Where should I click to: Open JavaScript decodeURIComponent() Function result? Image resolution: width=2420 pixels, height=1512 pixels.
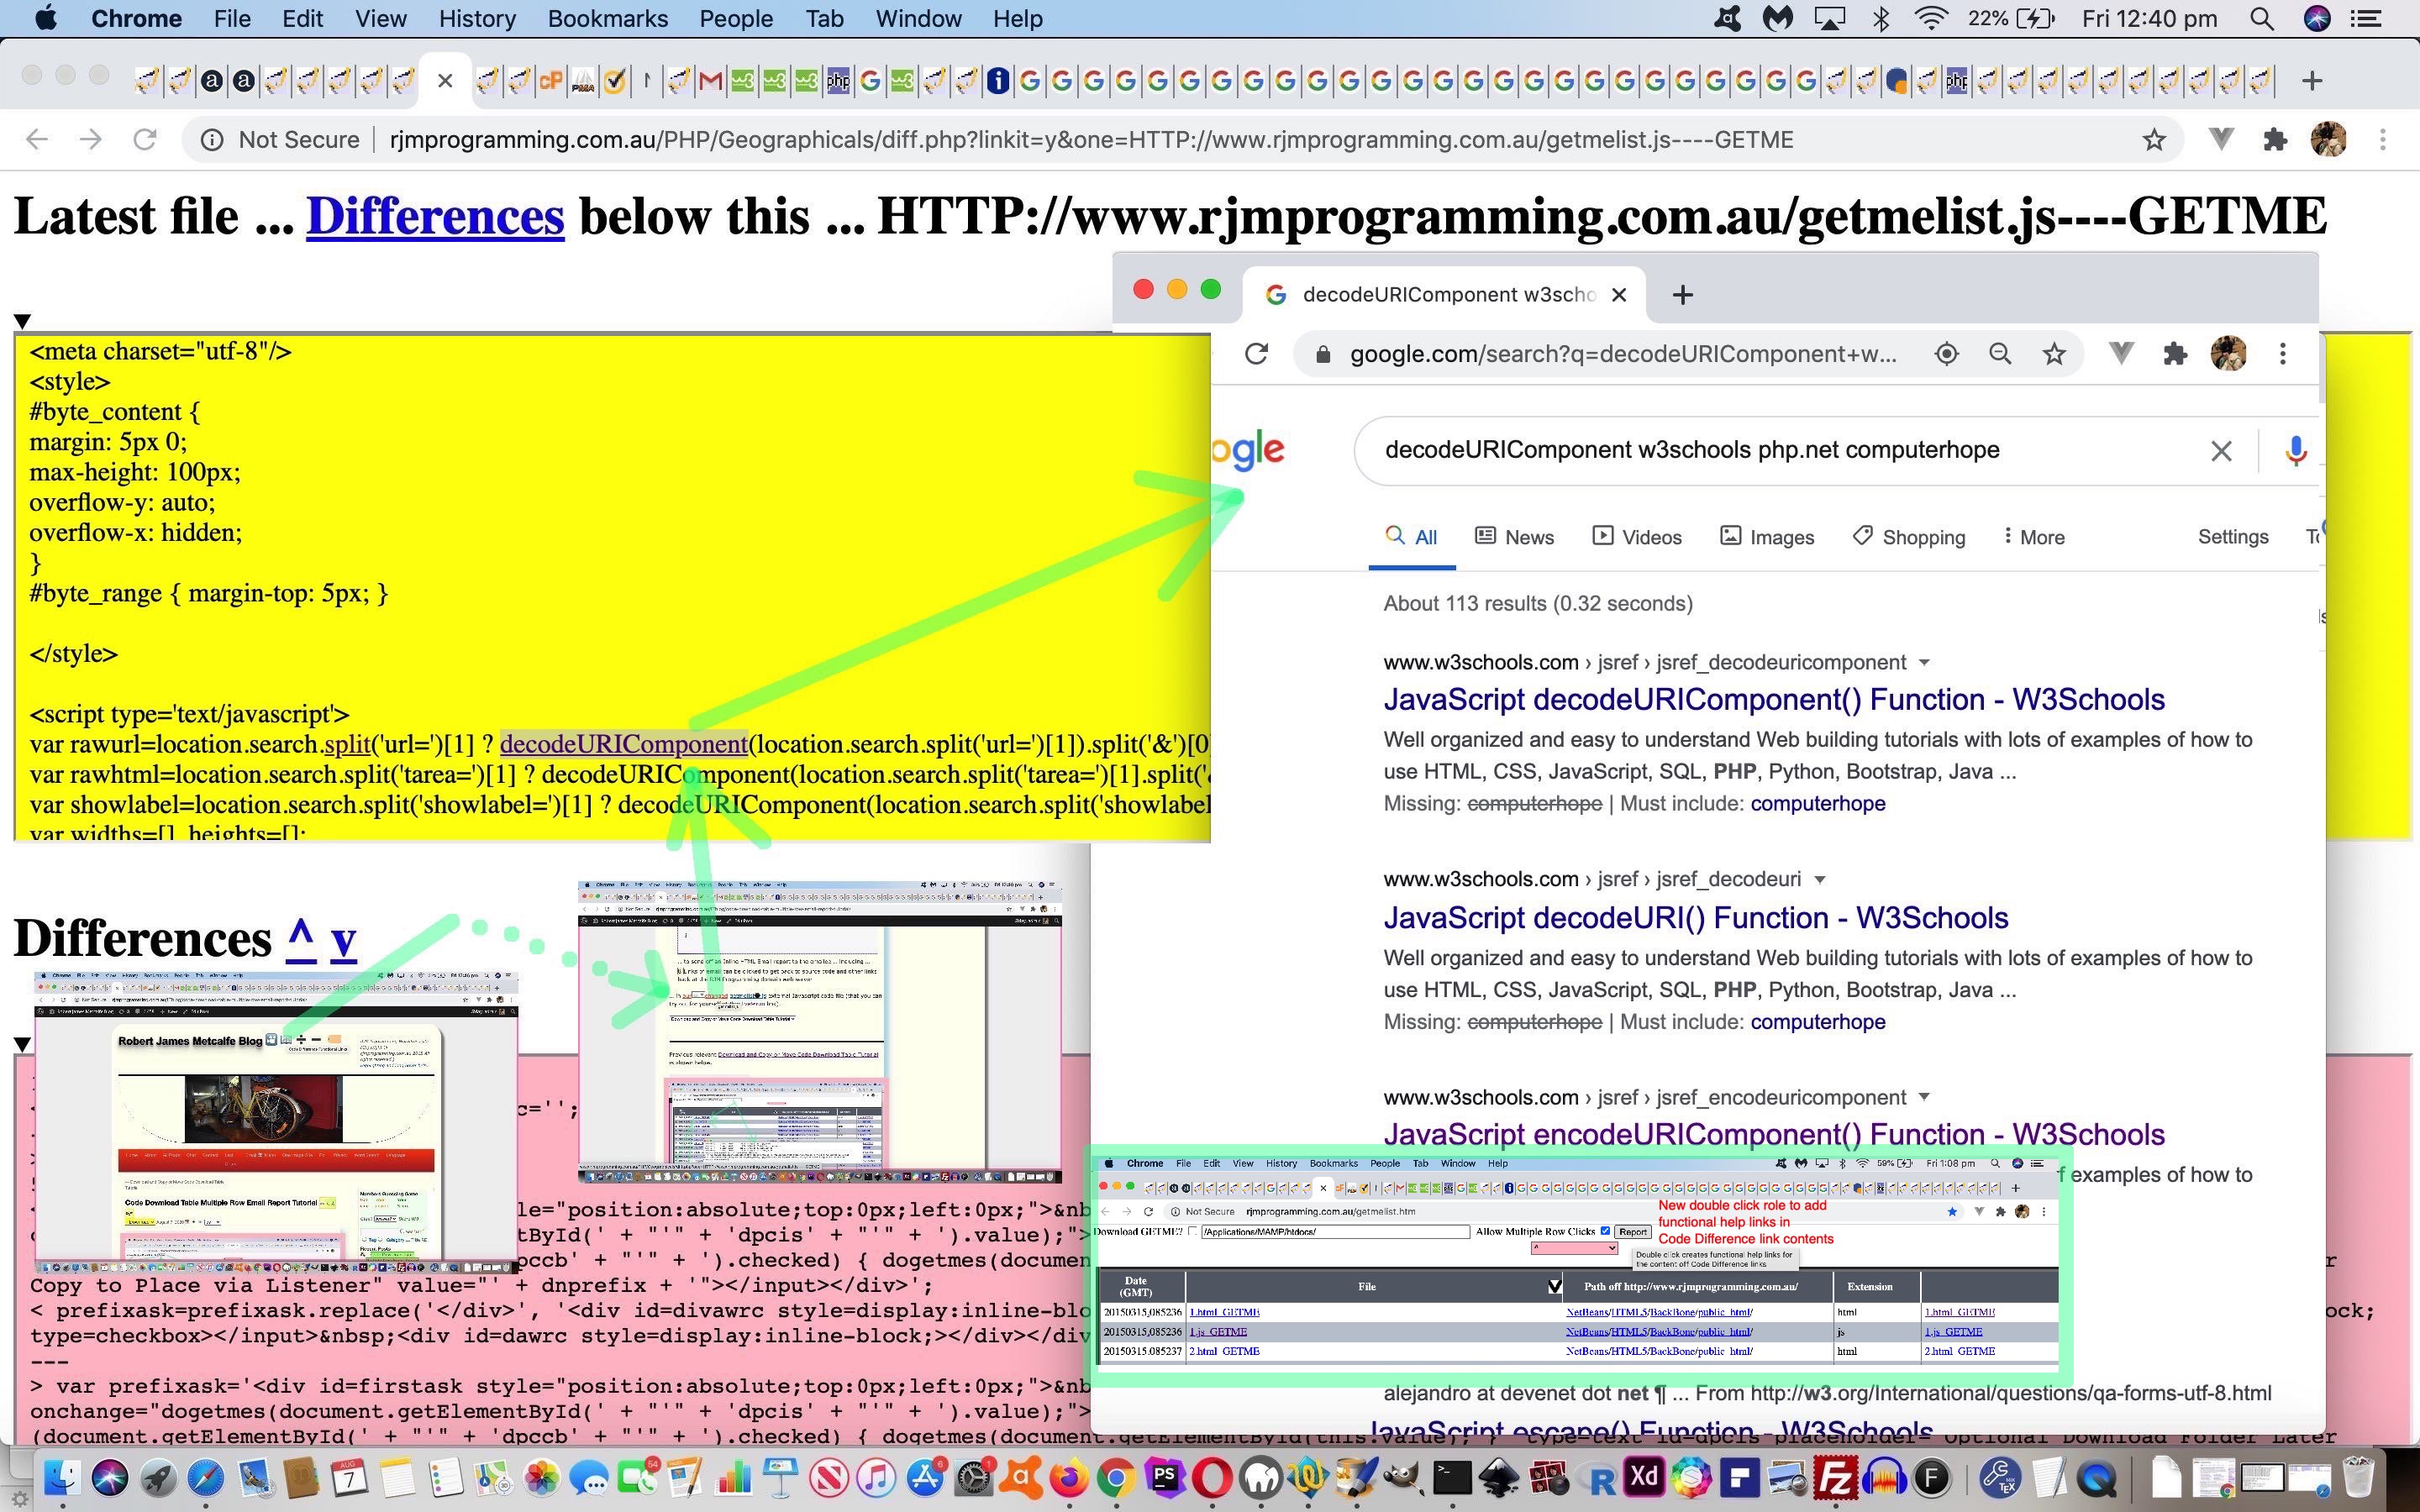point(1774,700)
